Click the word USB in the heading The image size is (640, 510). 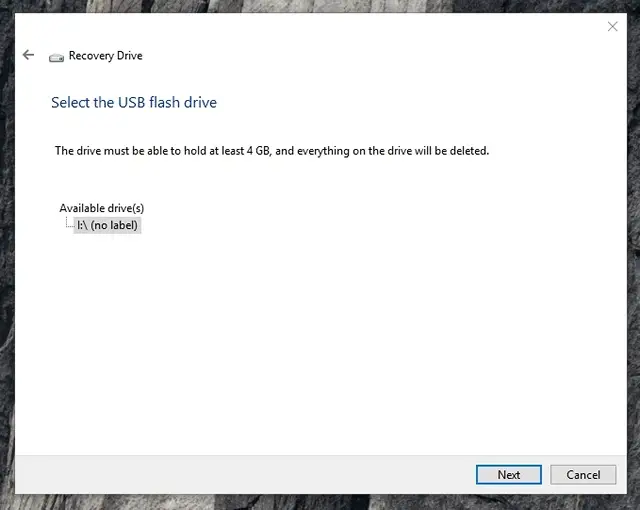[x=131, y=102]
